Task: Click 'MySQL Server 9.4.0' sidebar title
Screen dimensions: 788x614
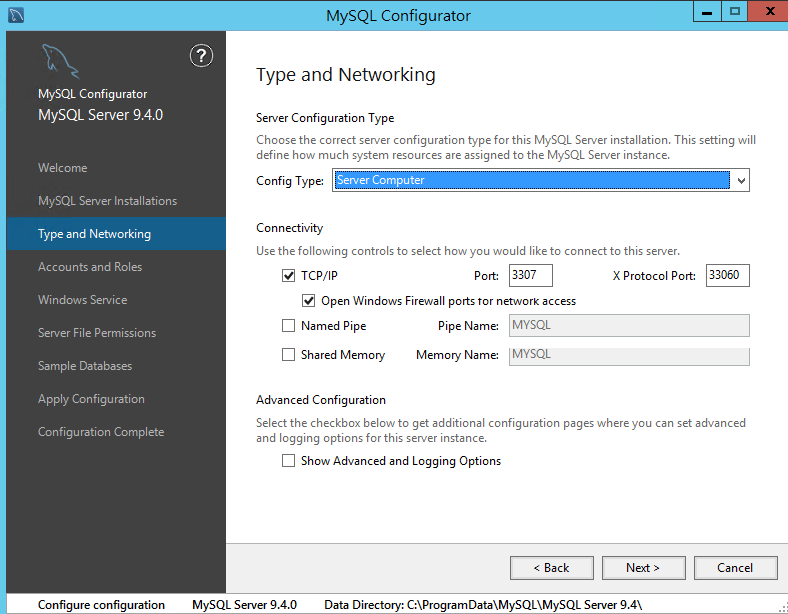Action: click(101, 115)
